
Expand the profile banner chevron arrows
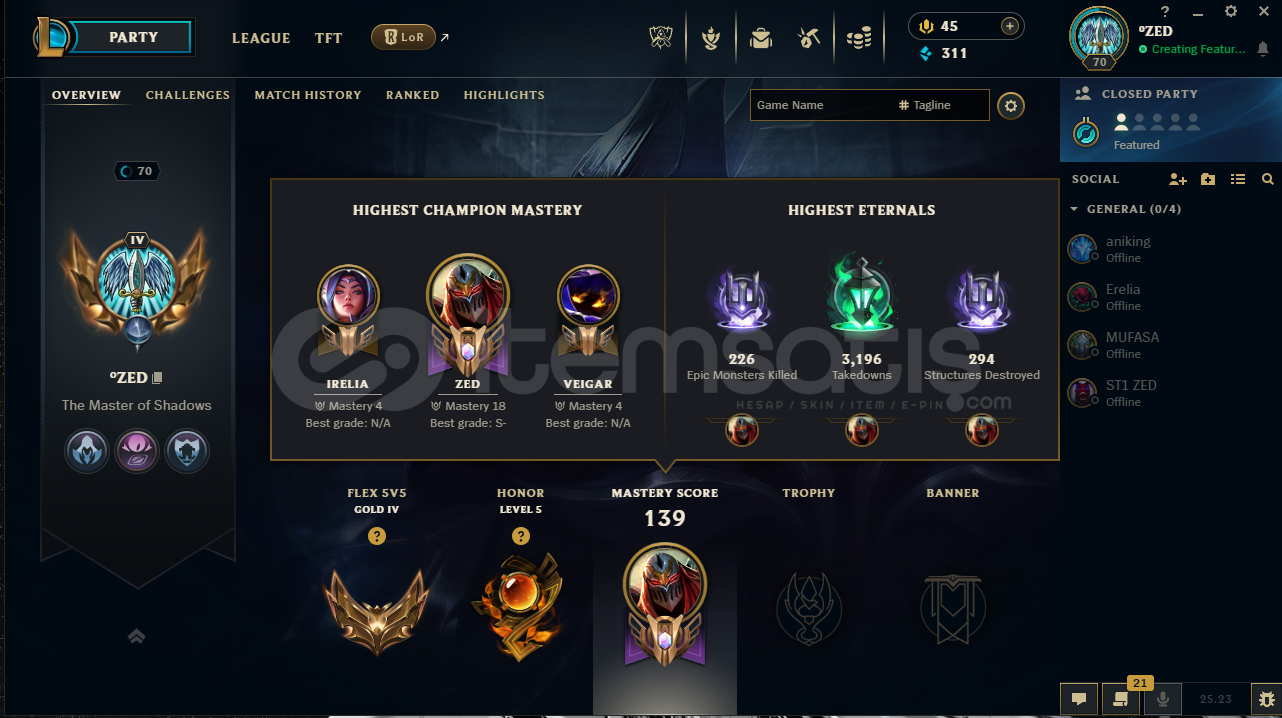pos(137,636)
